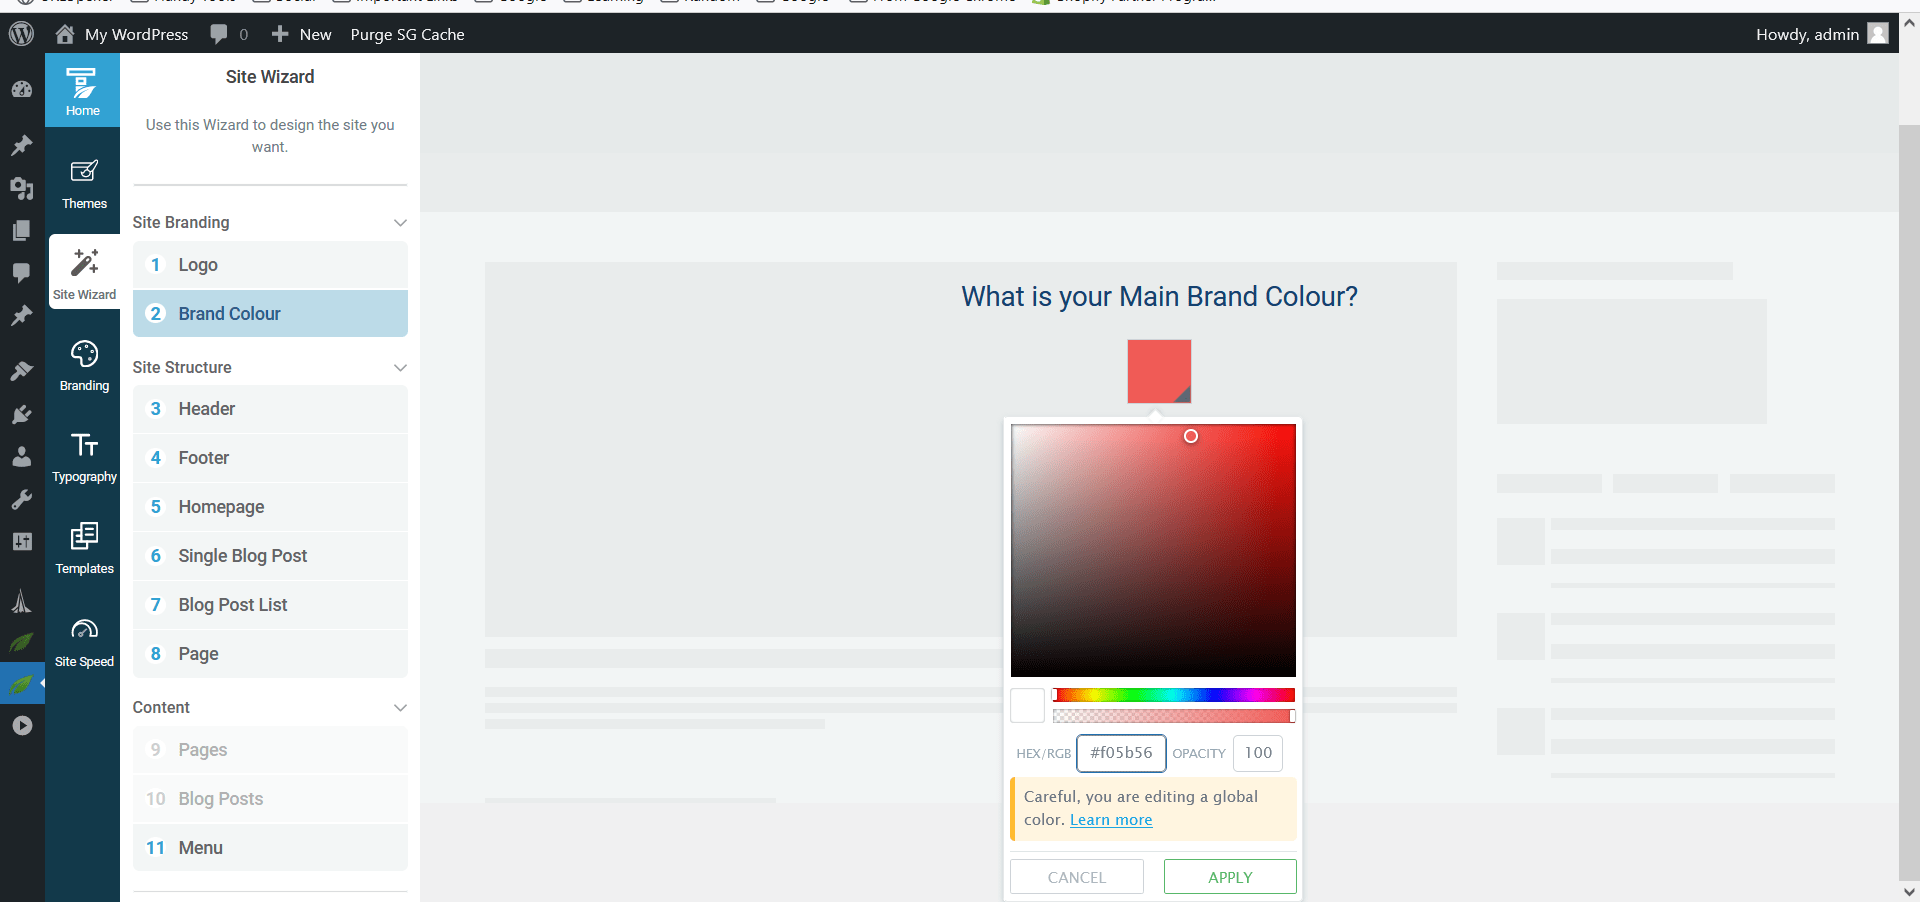Select the Branding palette icon

[x=83, y=365]
